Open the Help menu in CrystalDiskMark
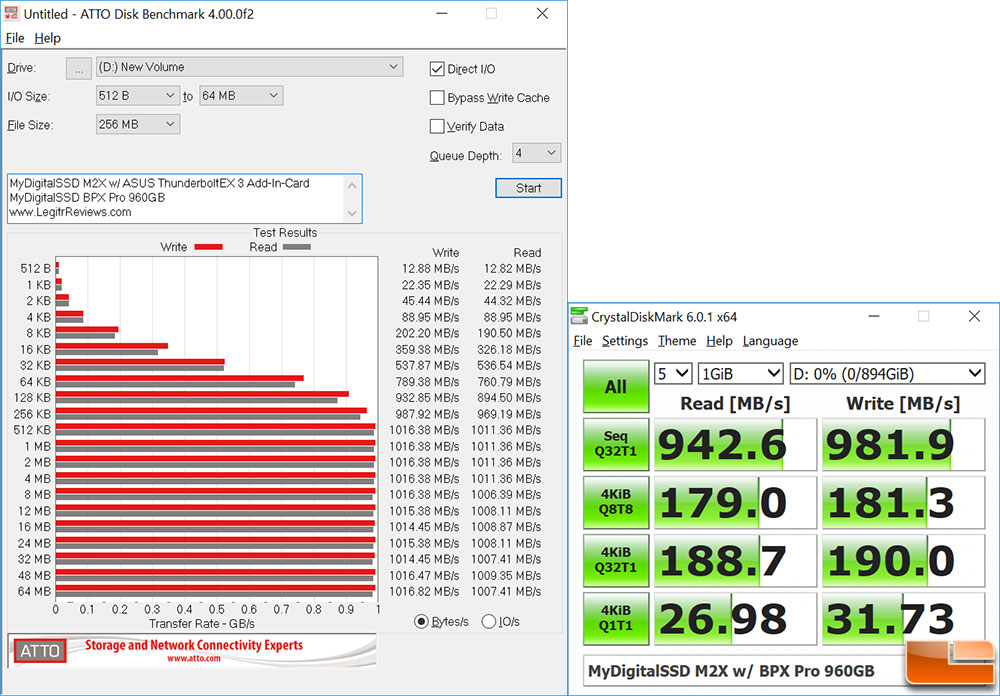Viewport: 1000px width, 696px height. (x=719, y=341)
